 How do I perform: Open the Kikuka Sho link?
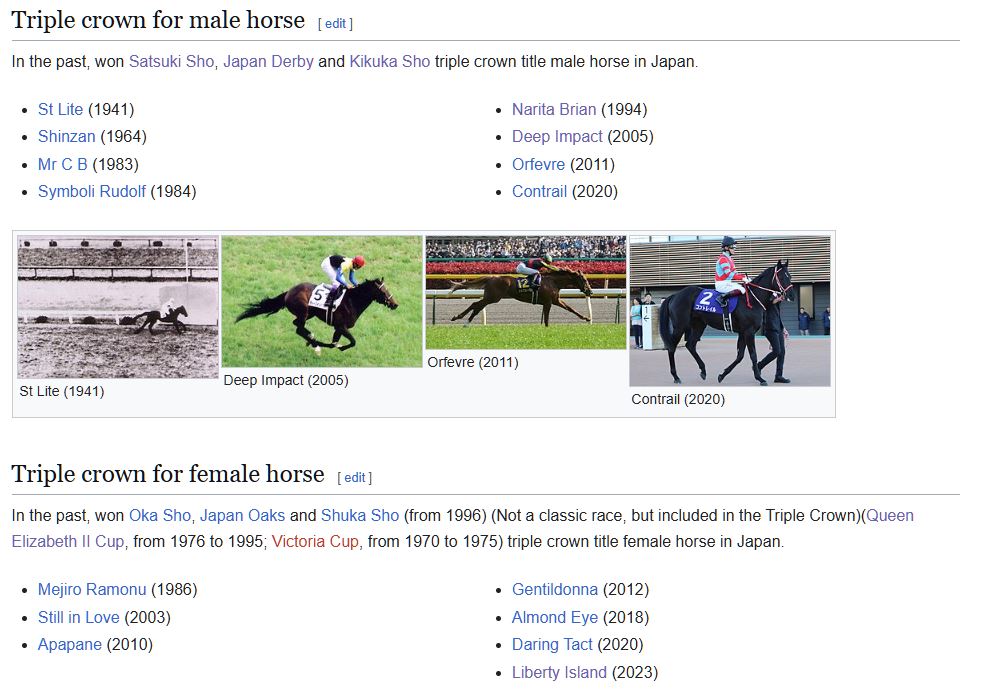click(x=389, y=61)
